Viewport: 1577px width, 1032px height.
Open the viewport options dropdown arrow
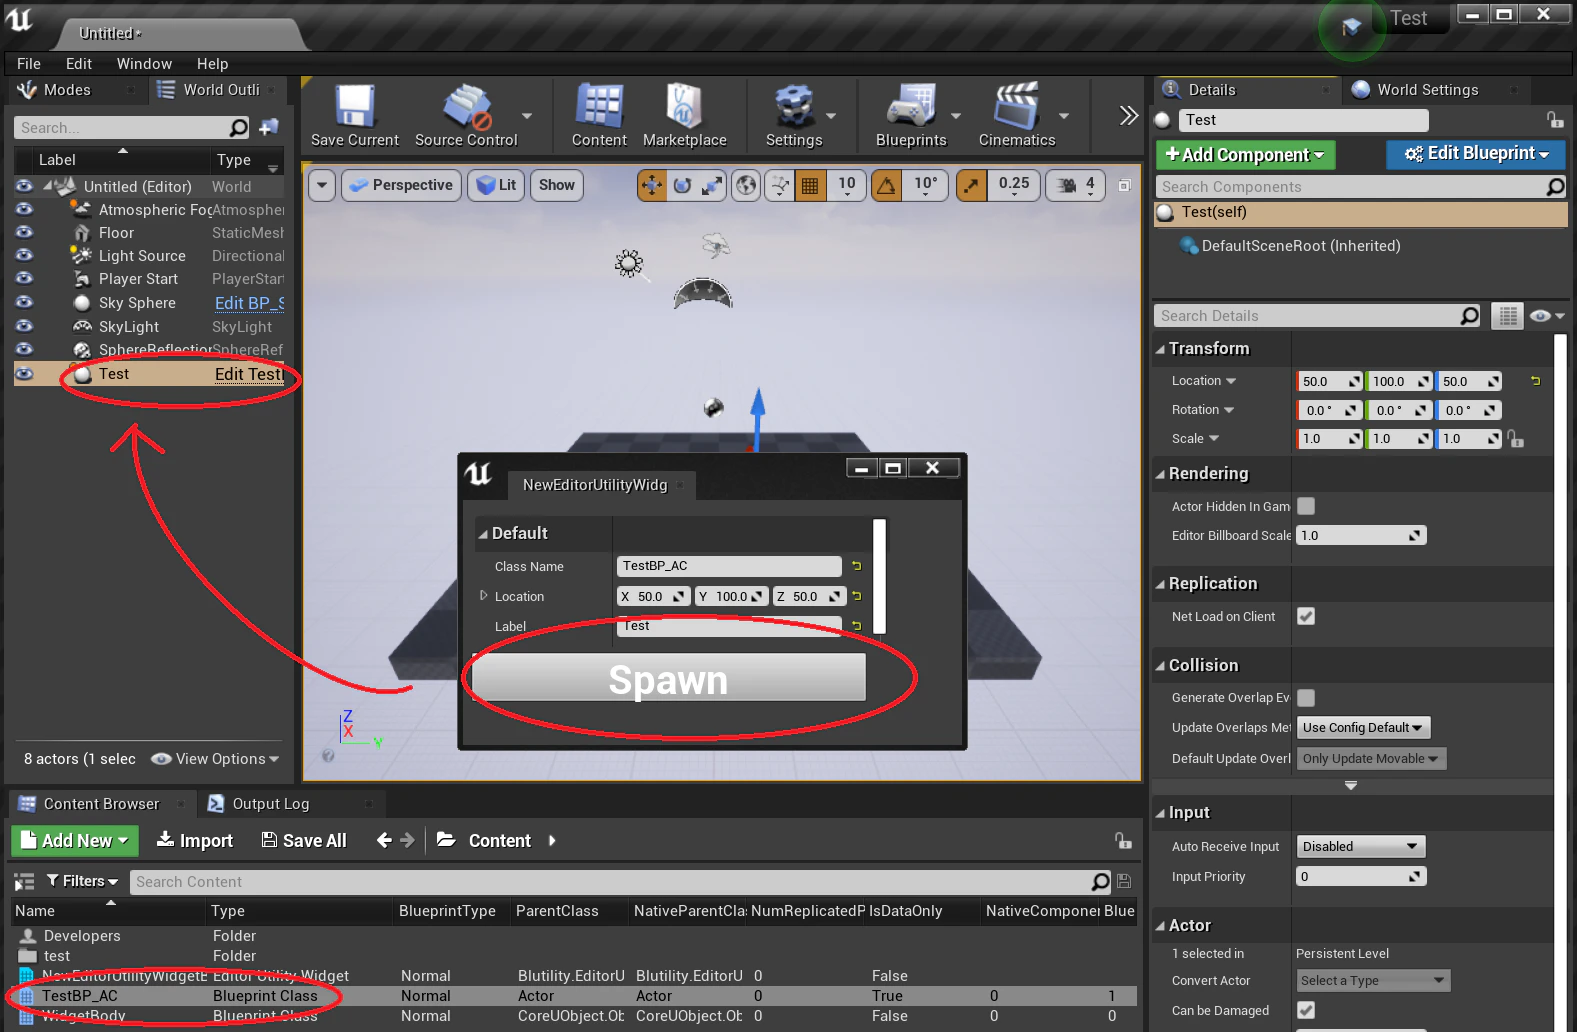[322, 185]
